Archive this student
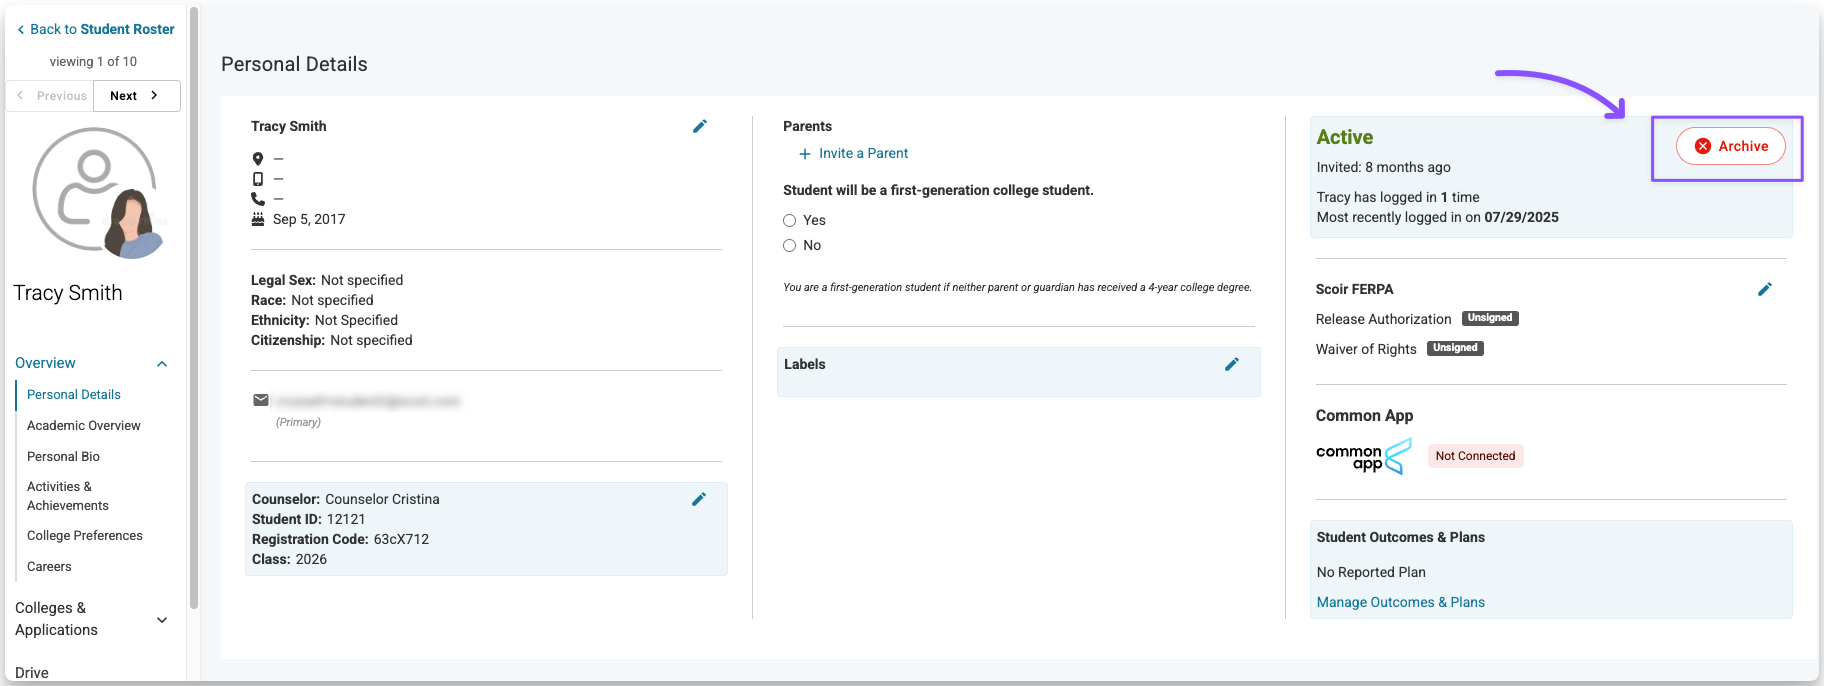The width and height of the screenshot is (1824, 686). point(1731,146)
